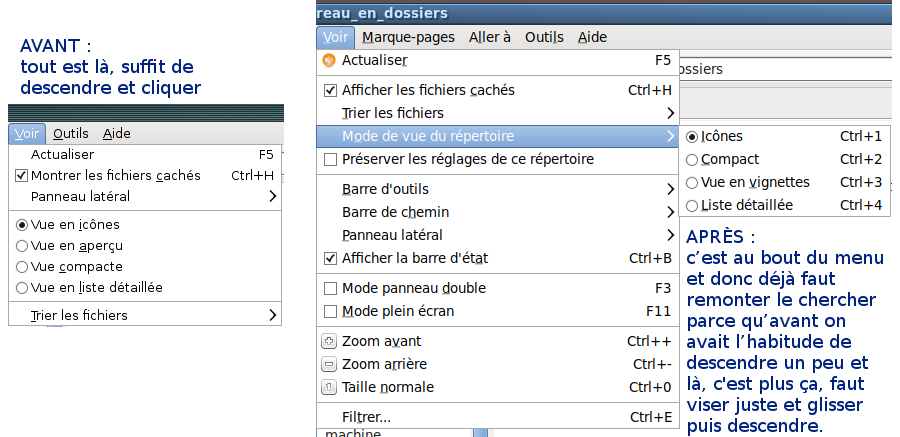Expand the Barre de chemin submenu

[x=498, y=212]
